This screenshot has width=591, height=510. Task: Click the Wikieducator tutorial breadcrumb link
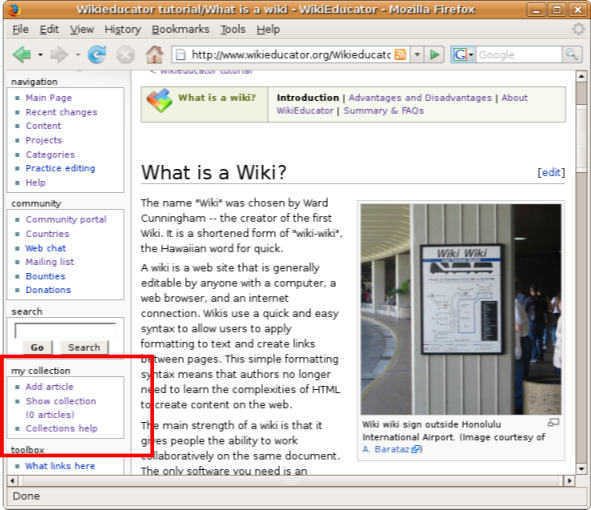[x=206, y=72]
